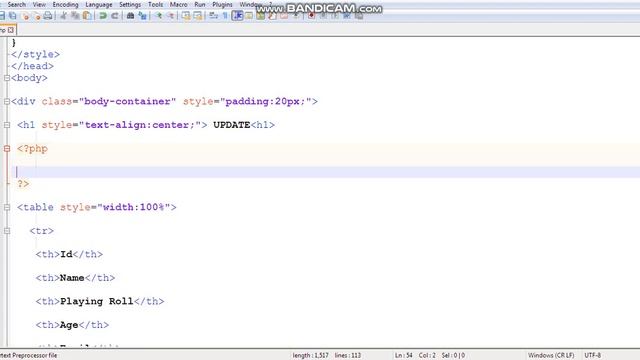Collapse the tr tag fold marker

[7, 231]
